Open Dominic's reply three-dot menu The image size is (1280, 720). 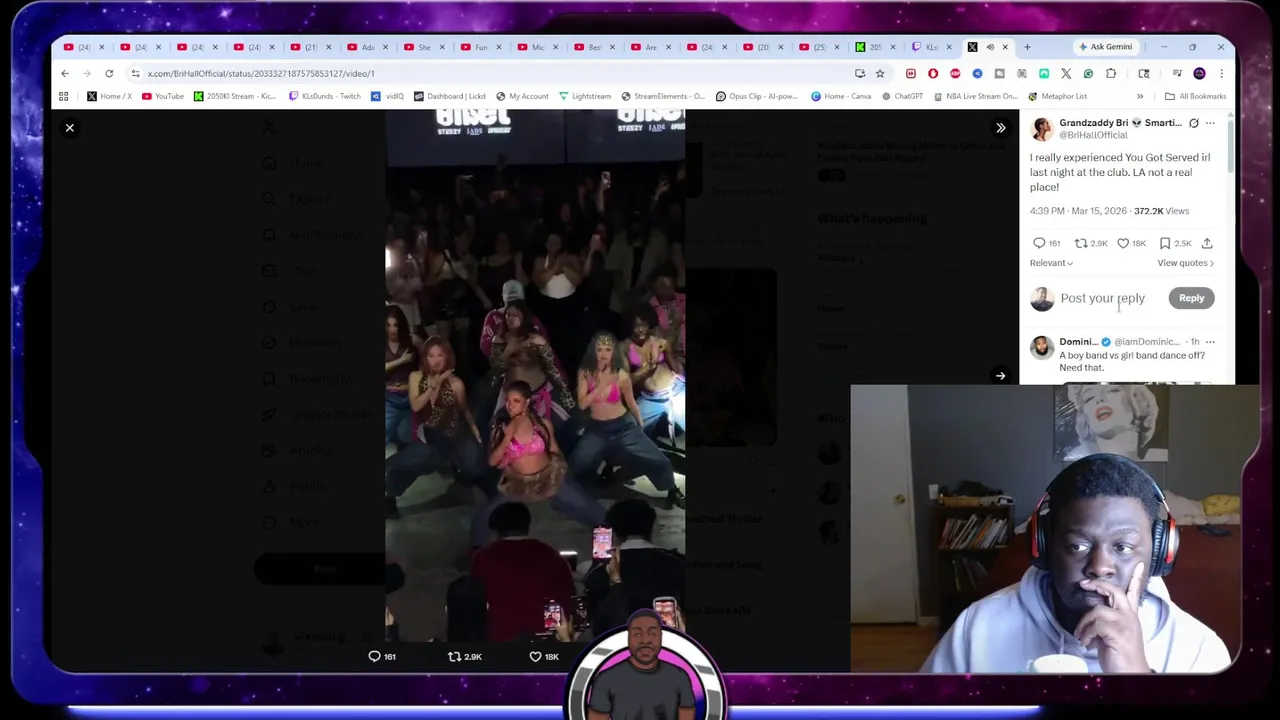[1210, 342]
